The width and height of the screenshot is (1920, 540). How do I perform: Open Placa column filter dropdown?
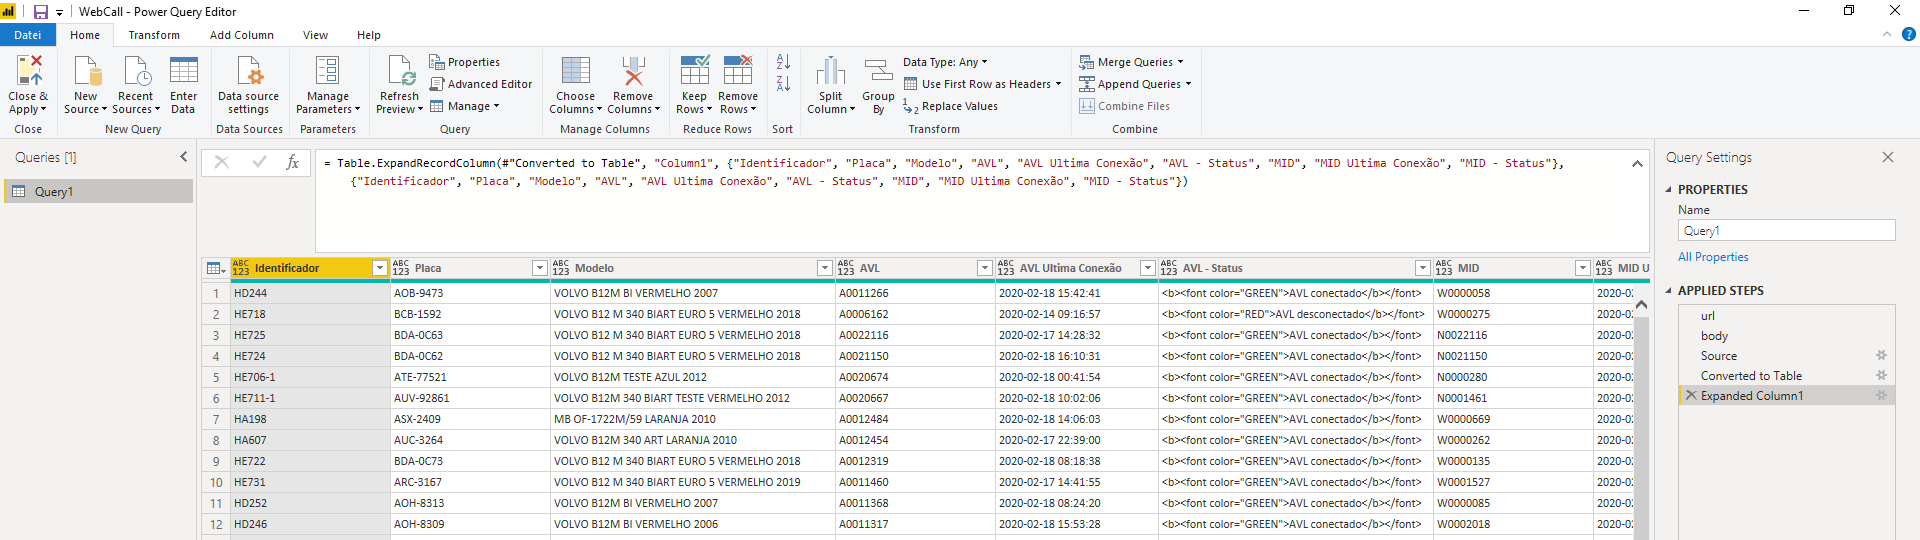tap(539, 268)
